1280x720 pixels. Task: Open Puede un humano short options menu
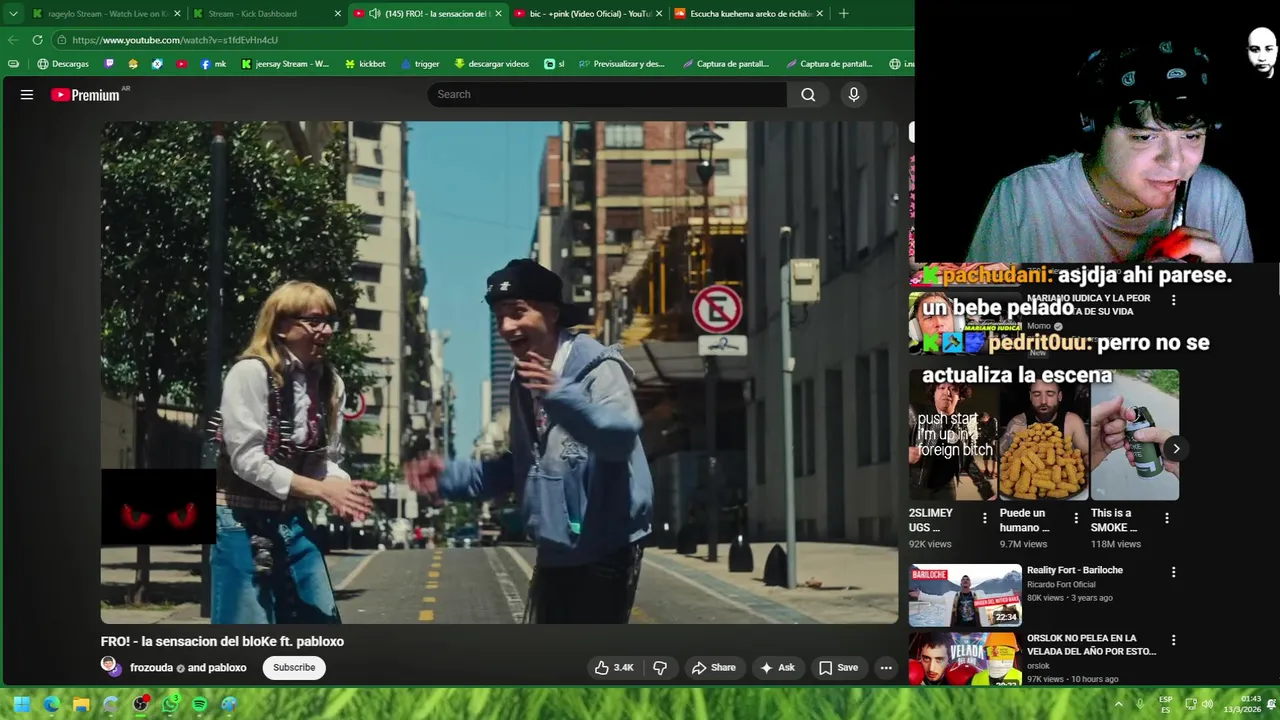click(x=1076, y=518)
